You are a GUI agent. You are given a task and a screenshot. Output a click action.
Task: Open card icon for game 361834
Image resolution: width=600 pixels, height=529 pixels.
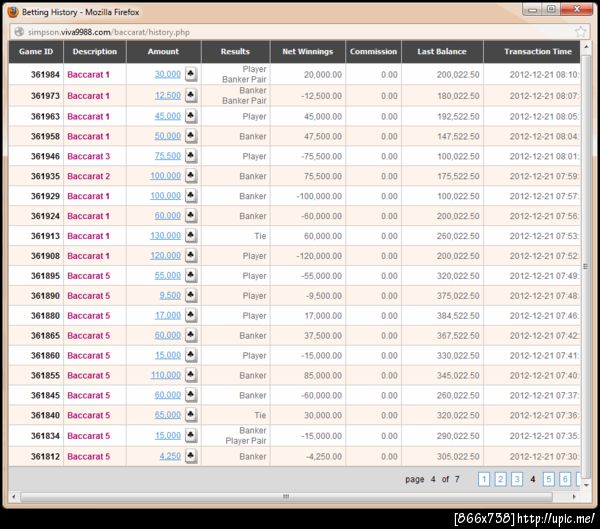tap(191, 435)
